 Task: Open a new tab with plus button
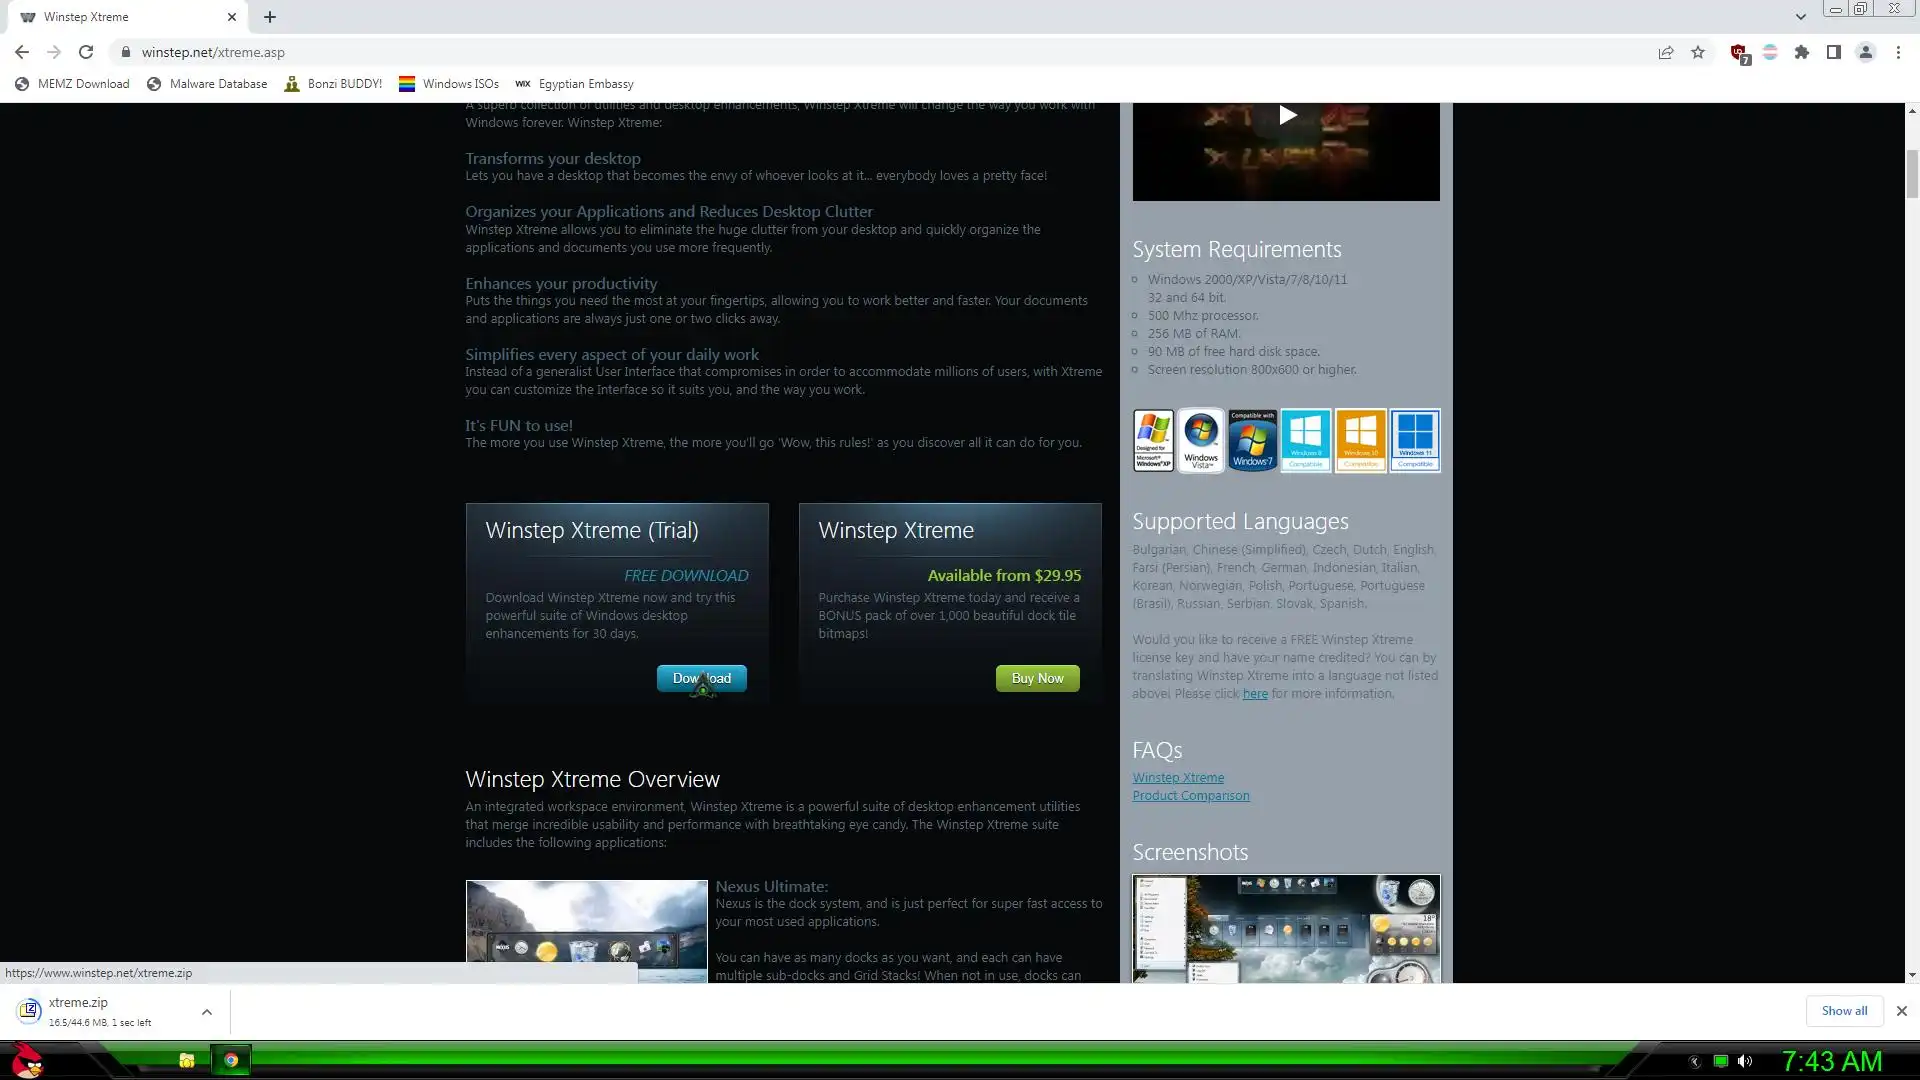tap(270, 17)
